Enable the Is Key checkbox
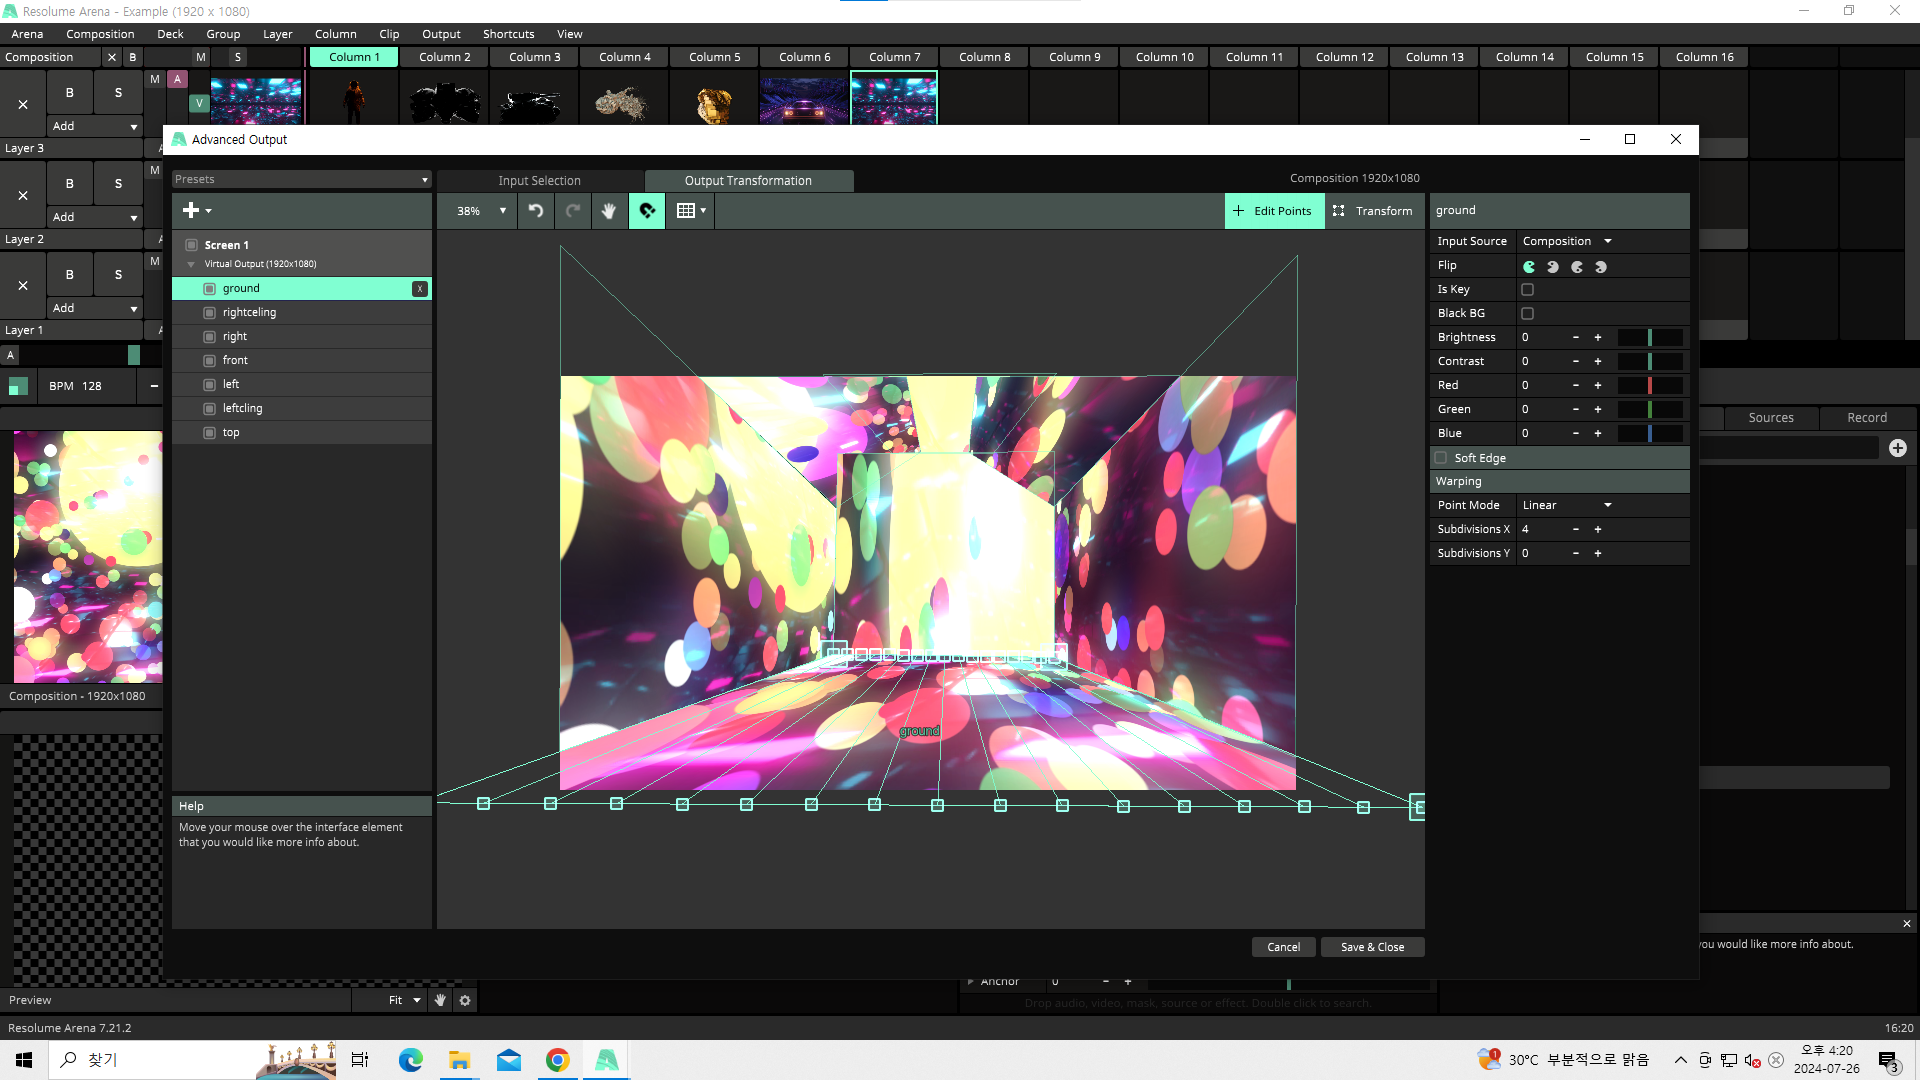The image size is (1920, 1080). 1527,290
